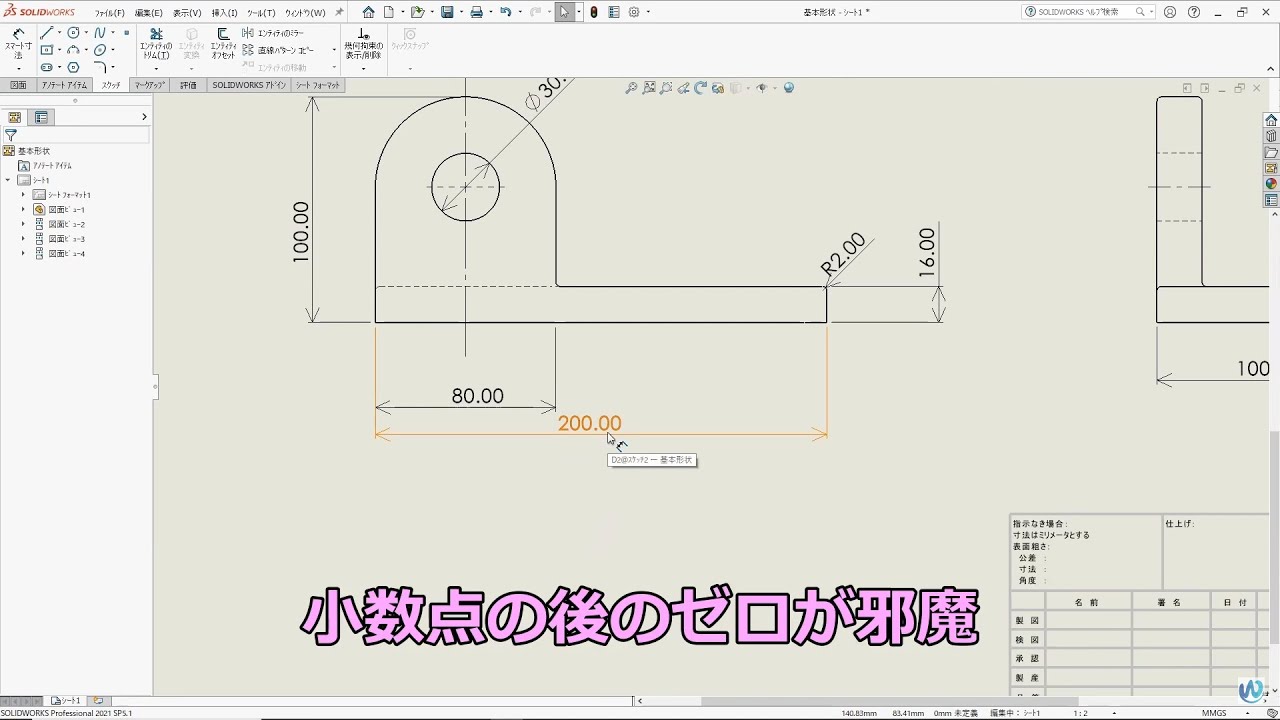
Task: Open the ウィンドウ(W) menu
Action: 305,13
